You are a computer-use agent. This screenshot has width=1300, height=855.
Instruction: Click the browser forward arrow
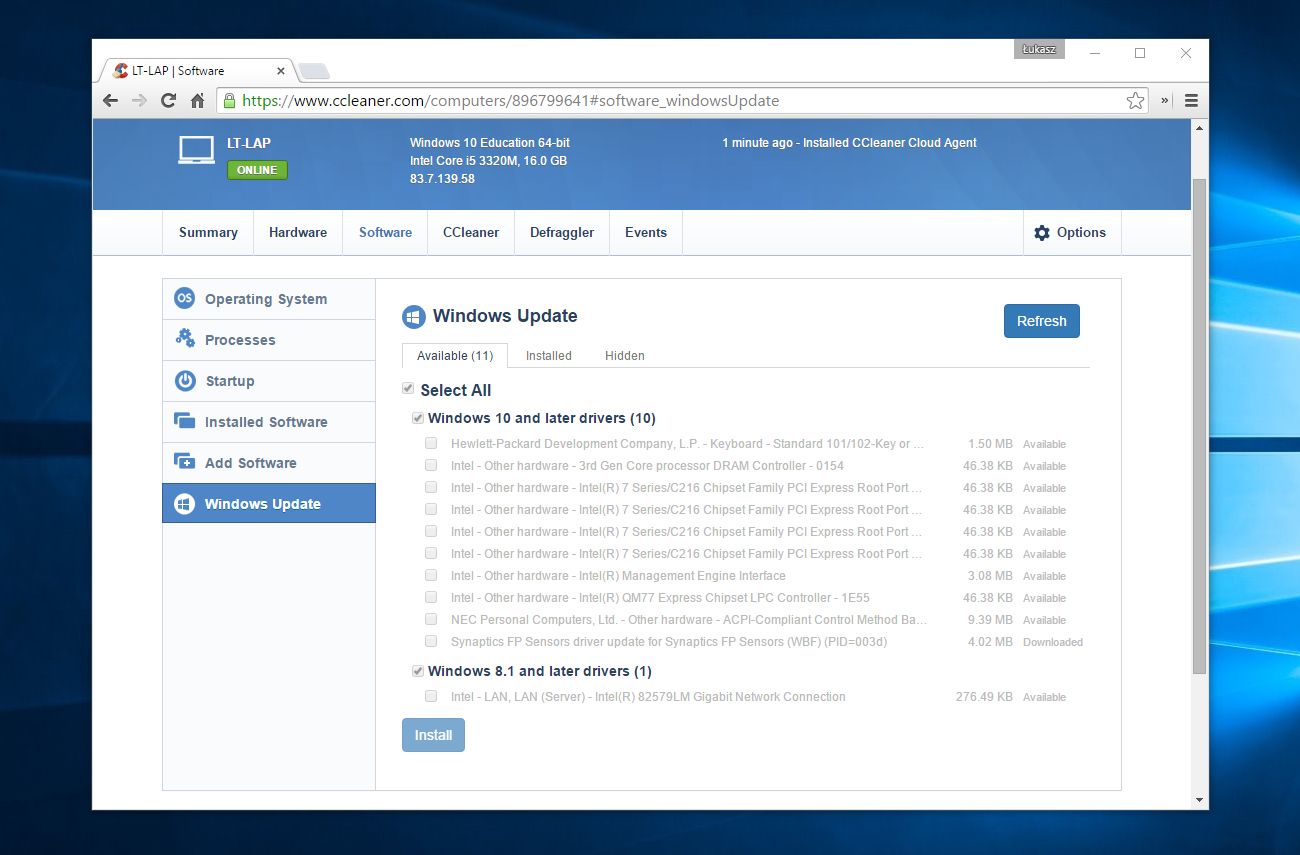[140, 100]
